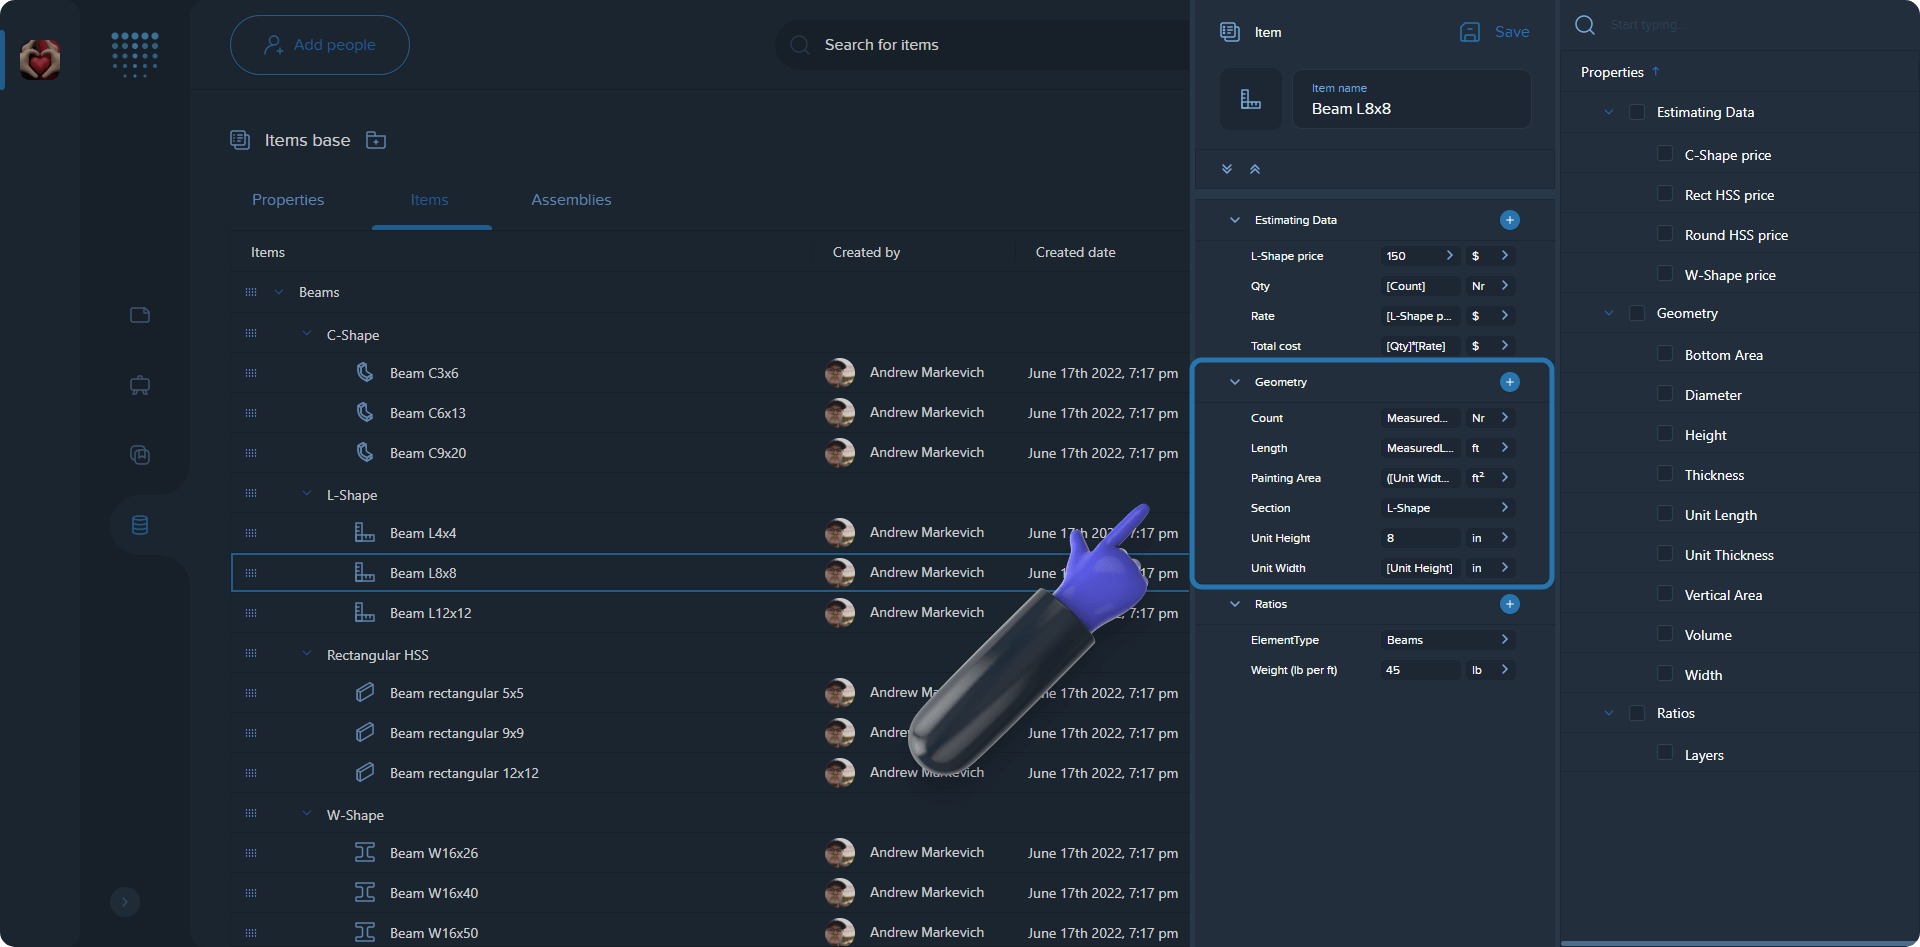Open the Properties tab
Screen dimensions: 1920x947
(x=288, y=200)
